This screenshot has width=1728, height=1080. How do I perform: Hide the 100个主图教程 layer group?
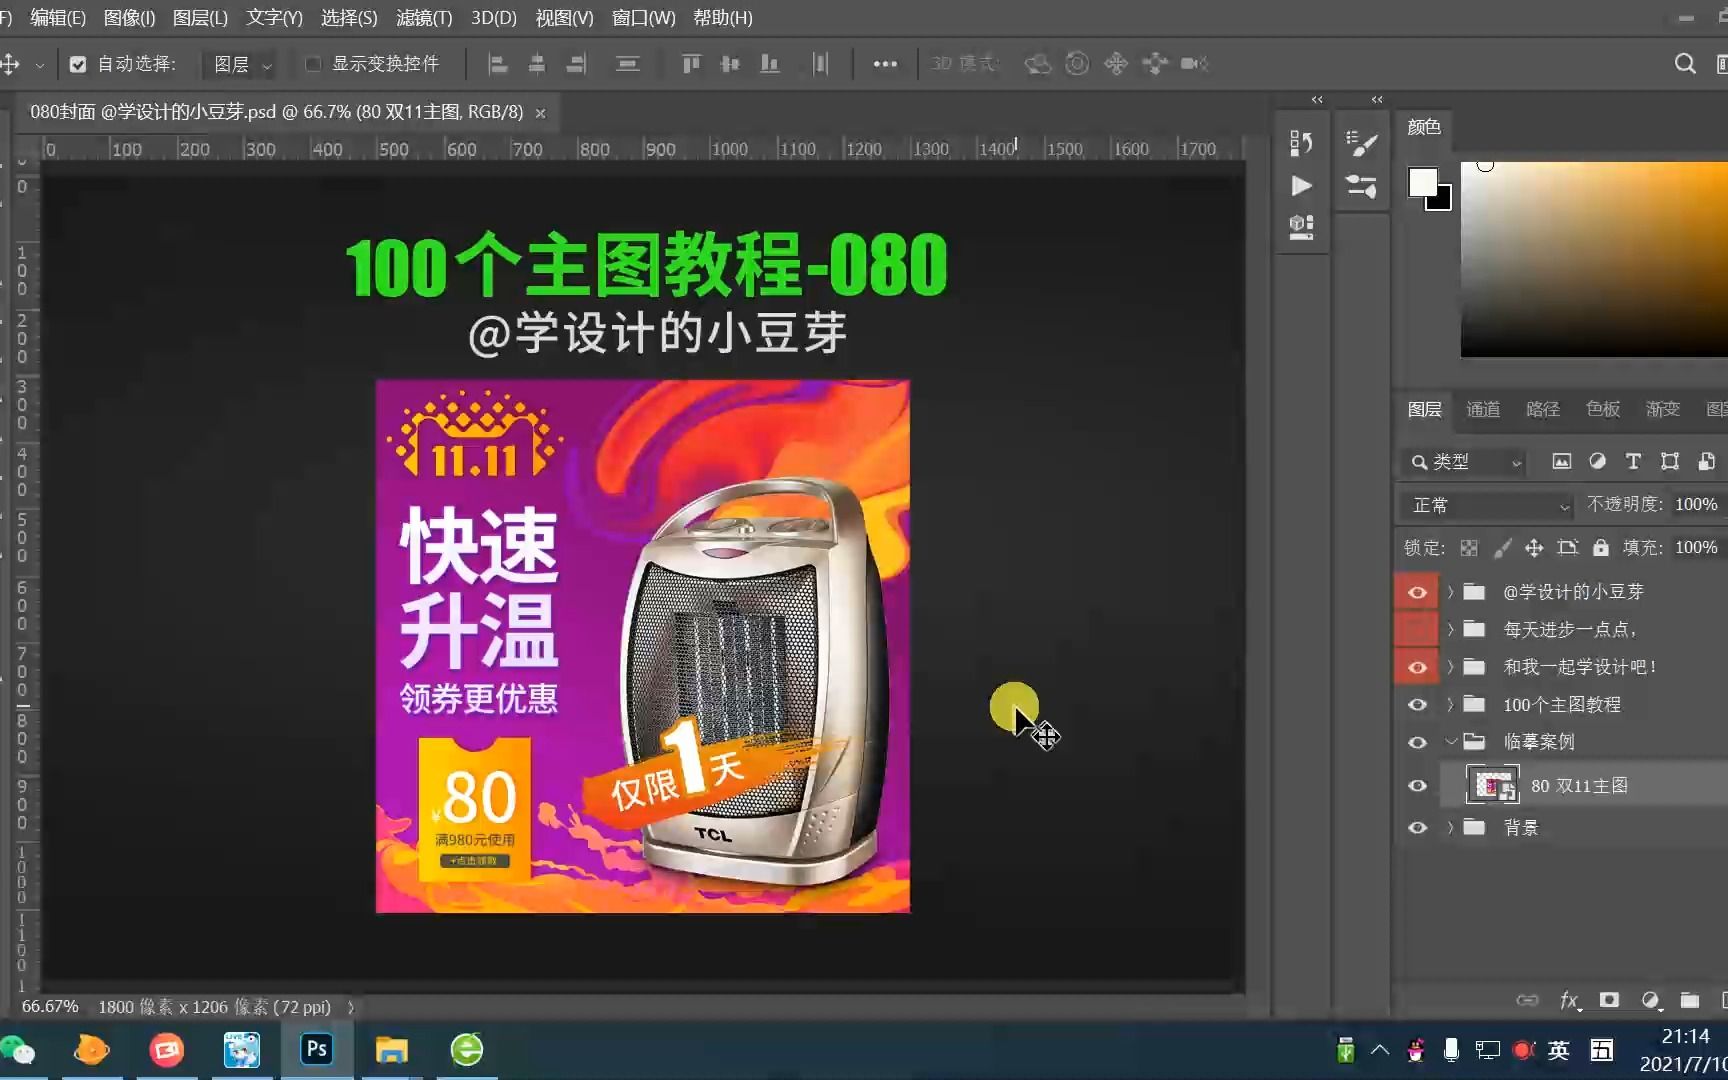(x=1417, y=704)
